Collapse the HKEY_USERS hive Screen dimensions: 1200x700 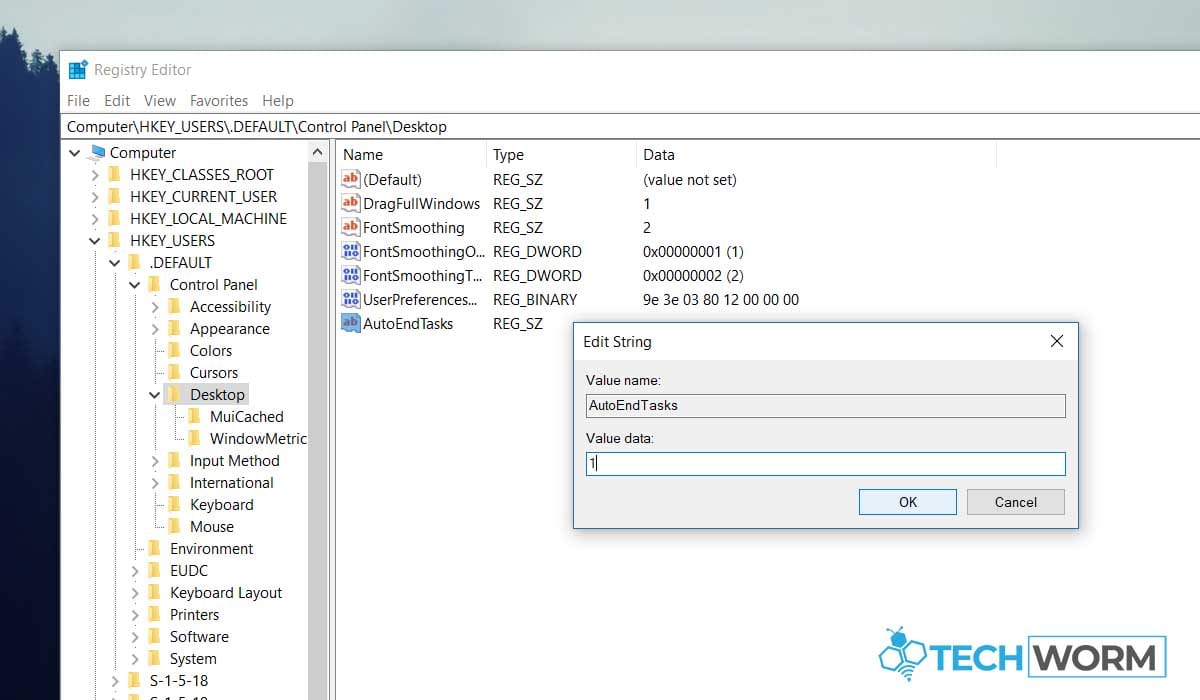(95, 241)
